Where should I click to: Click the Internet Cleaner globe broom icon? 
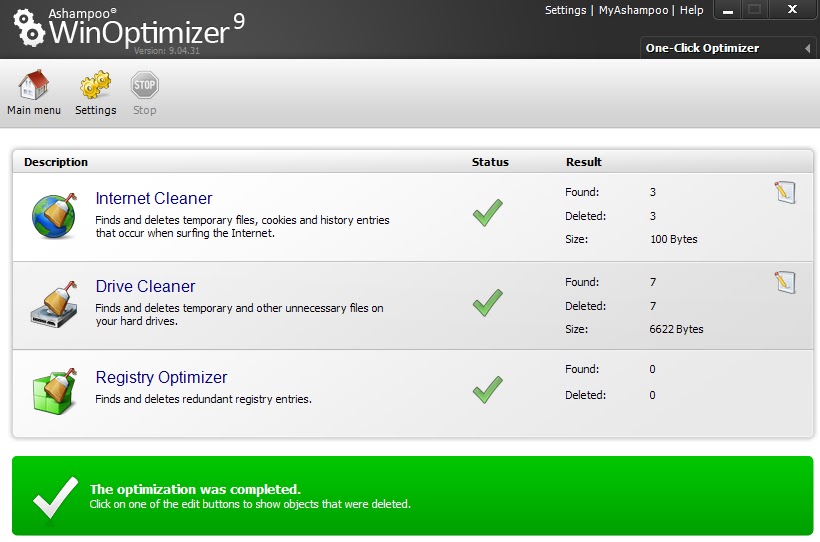click(54, 216)
